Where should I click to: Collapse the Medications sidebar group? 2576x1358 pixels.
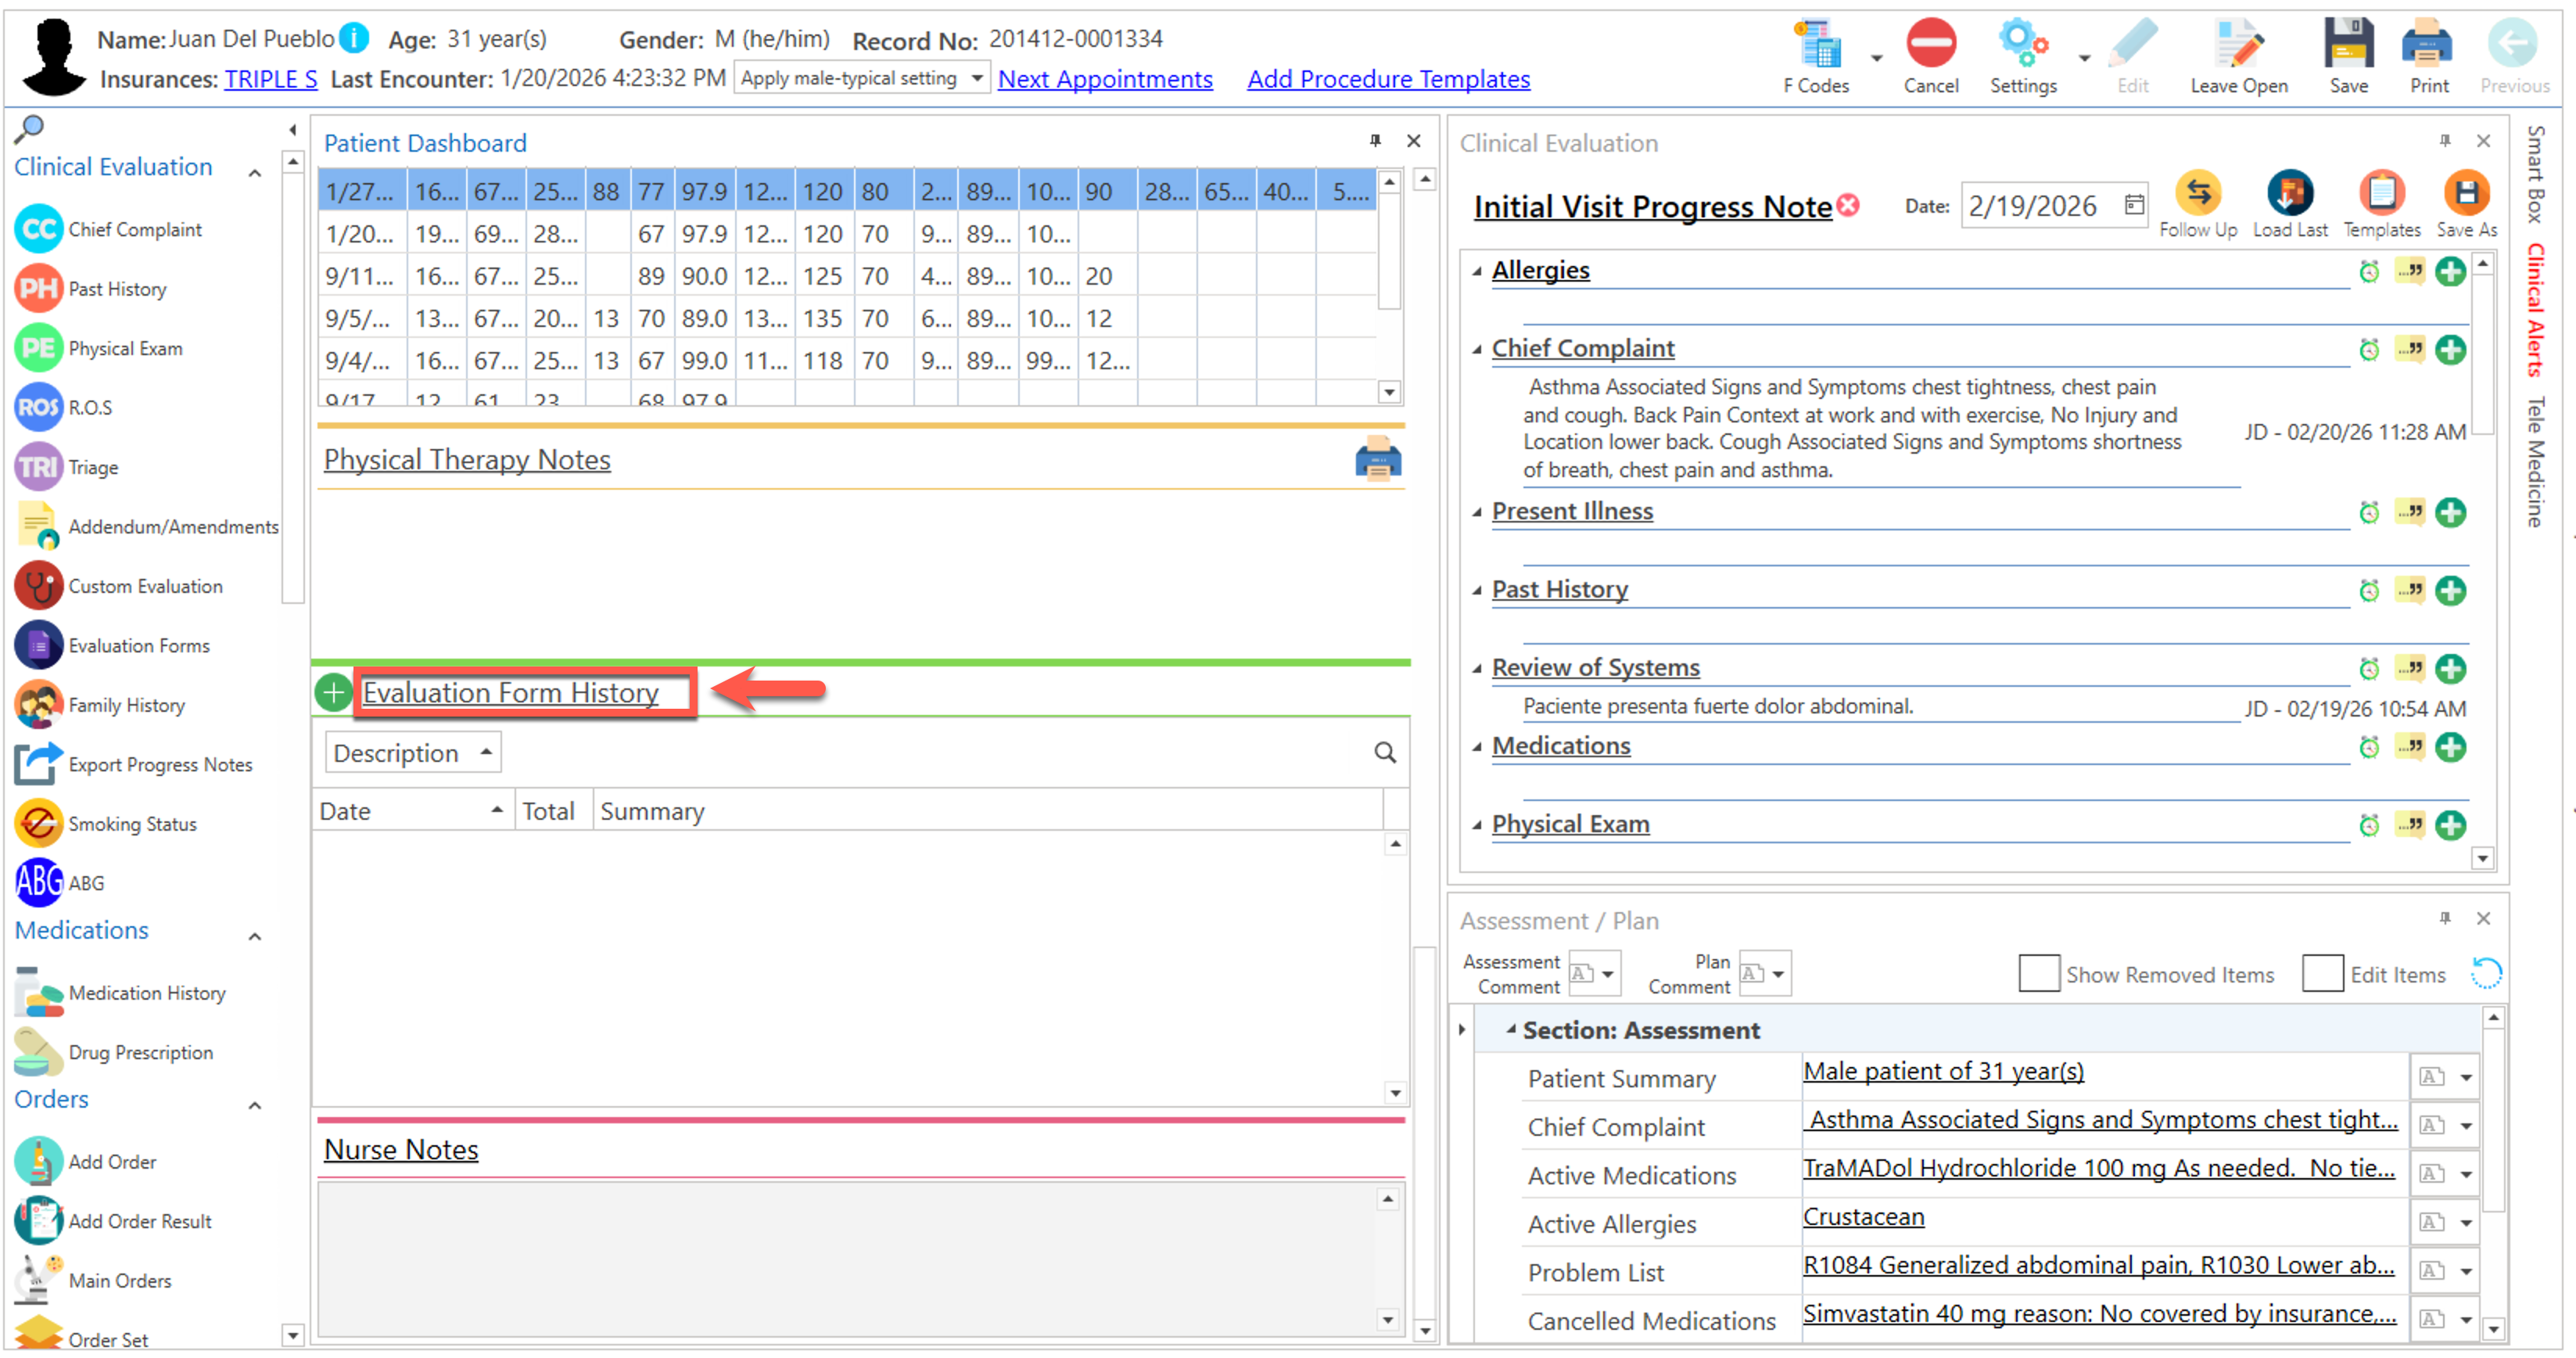[255, 937]
